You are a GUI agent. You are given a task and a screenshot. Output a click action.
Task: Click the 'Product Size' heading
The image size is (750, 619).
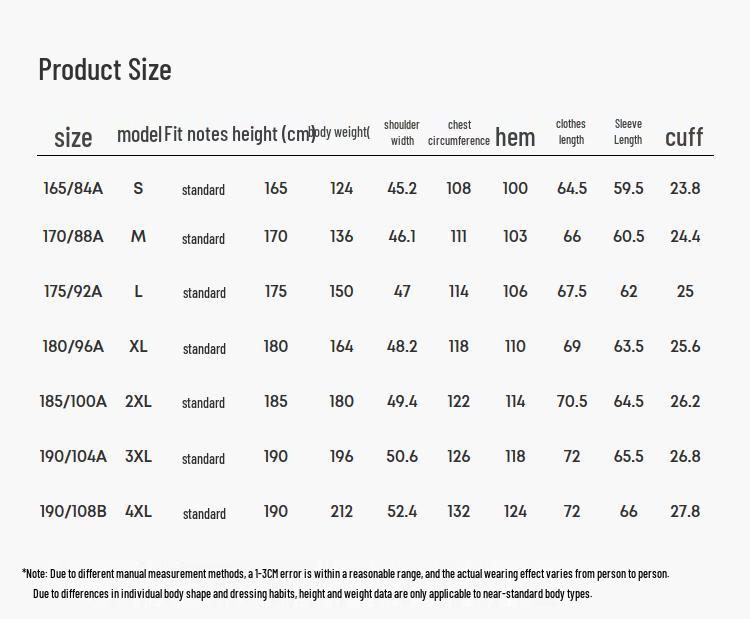click(105, 69)
